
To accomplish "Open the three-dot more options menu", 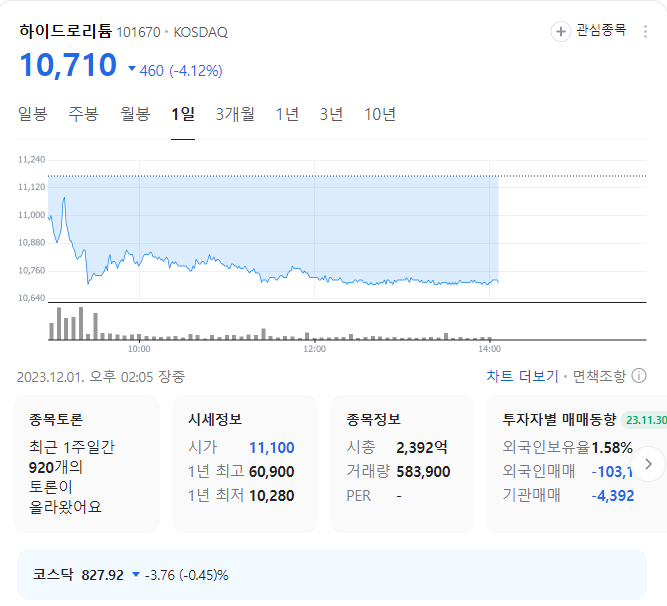I will tap(645, 31).
